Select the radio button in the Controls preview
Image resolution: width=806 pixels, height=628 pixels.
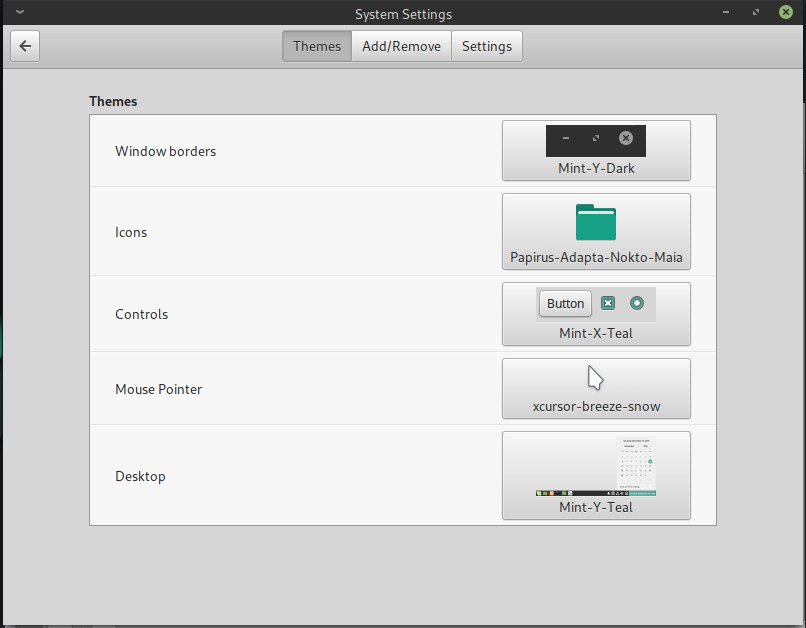637,303
